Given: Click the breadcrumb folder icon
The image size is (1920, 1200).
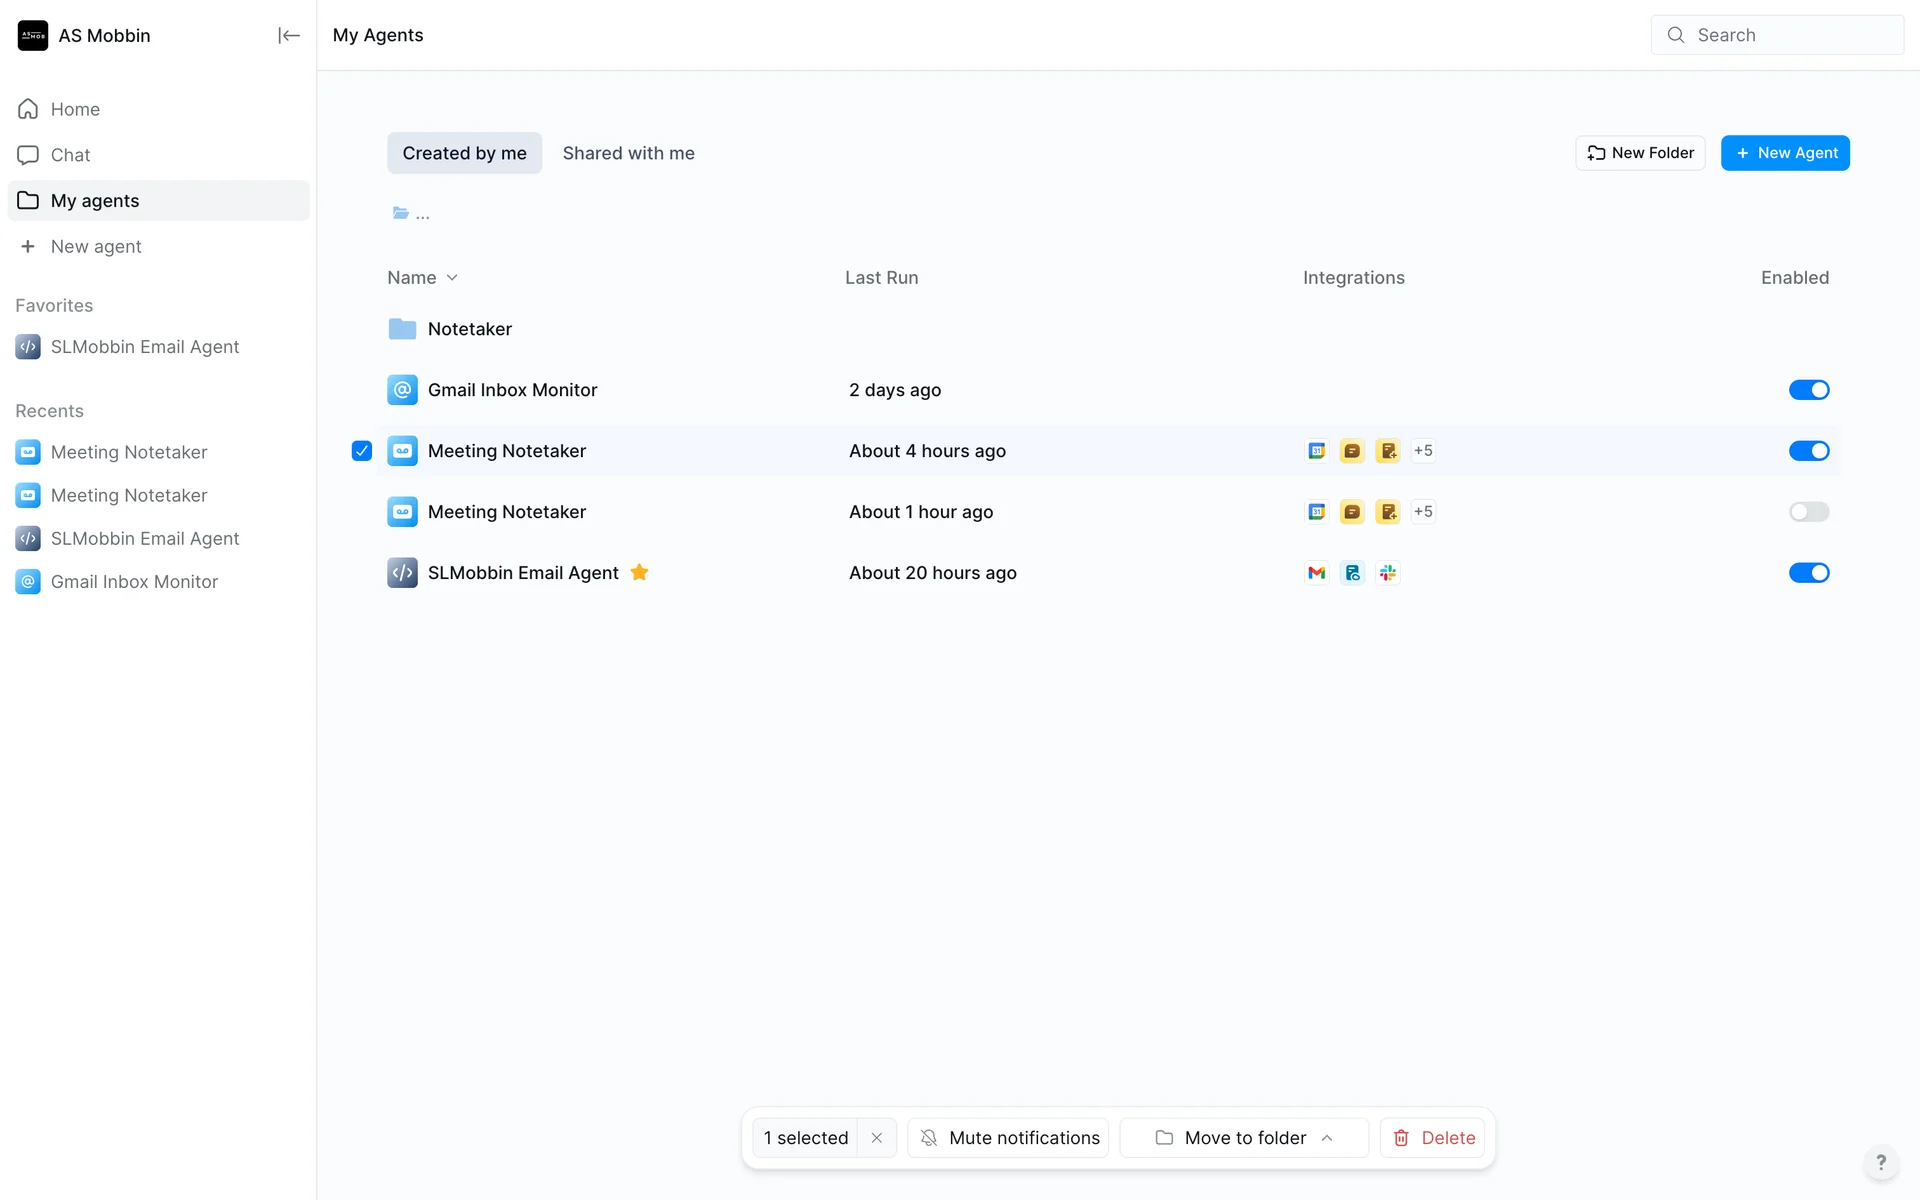Looking at the screenshot, I should (x=400, y=213).
